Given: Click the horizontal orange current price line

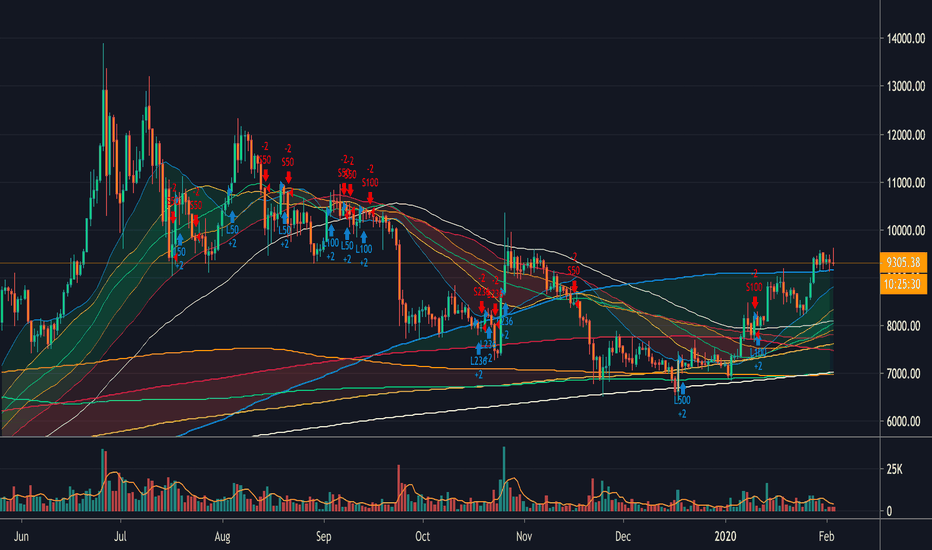Looking at the screenshot, I should (x=440, y=263).
